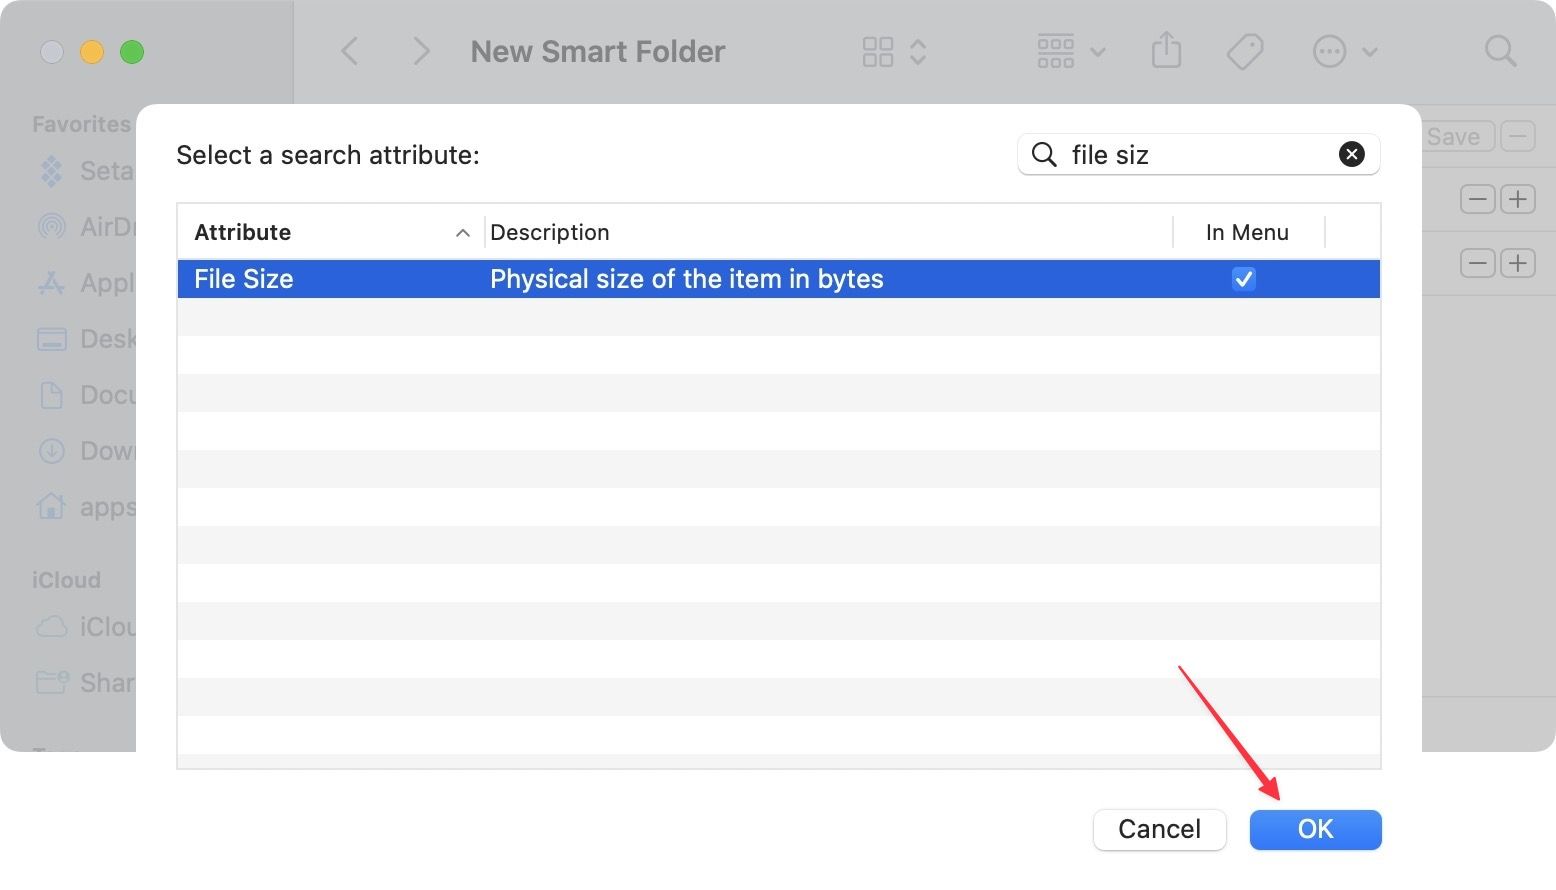Switch view using the icon view button
1556x890 pixels.
point(878,52)
